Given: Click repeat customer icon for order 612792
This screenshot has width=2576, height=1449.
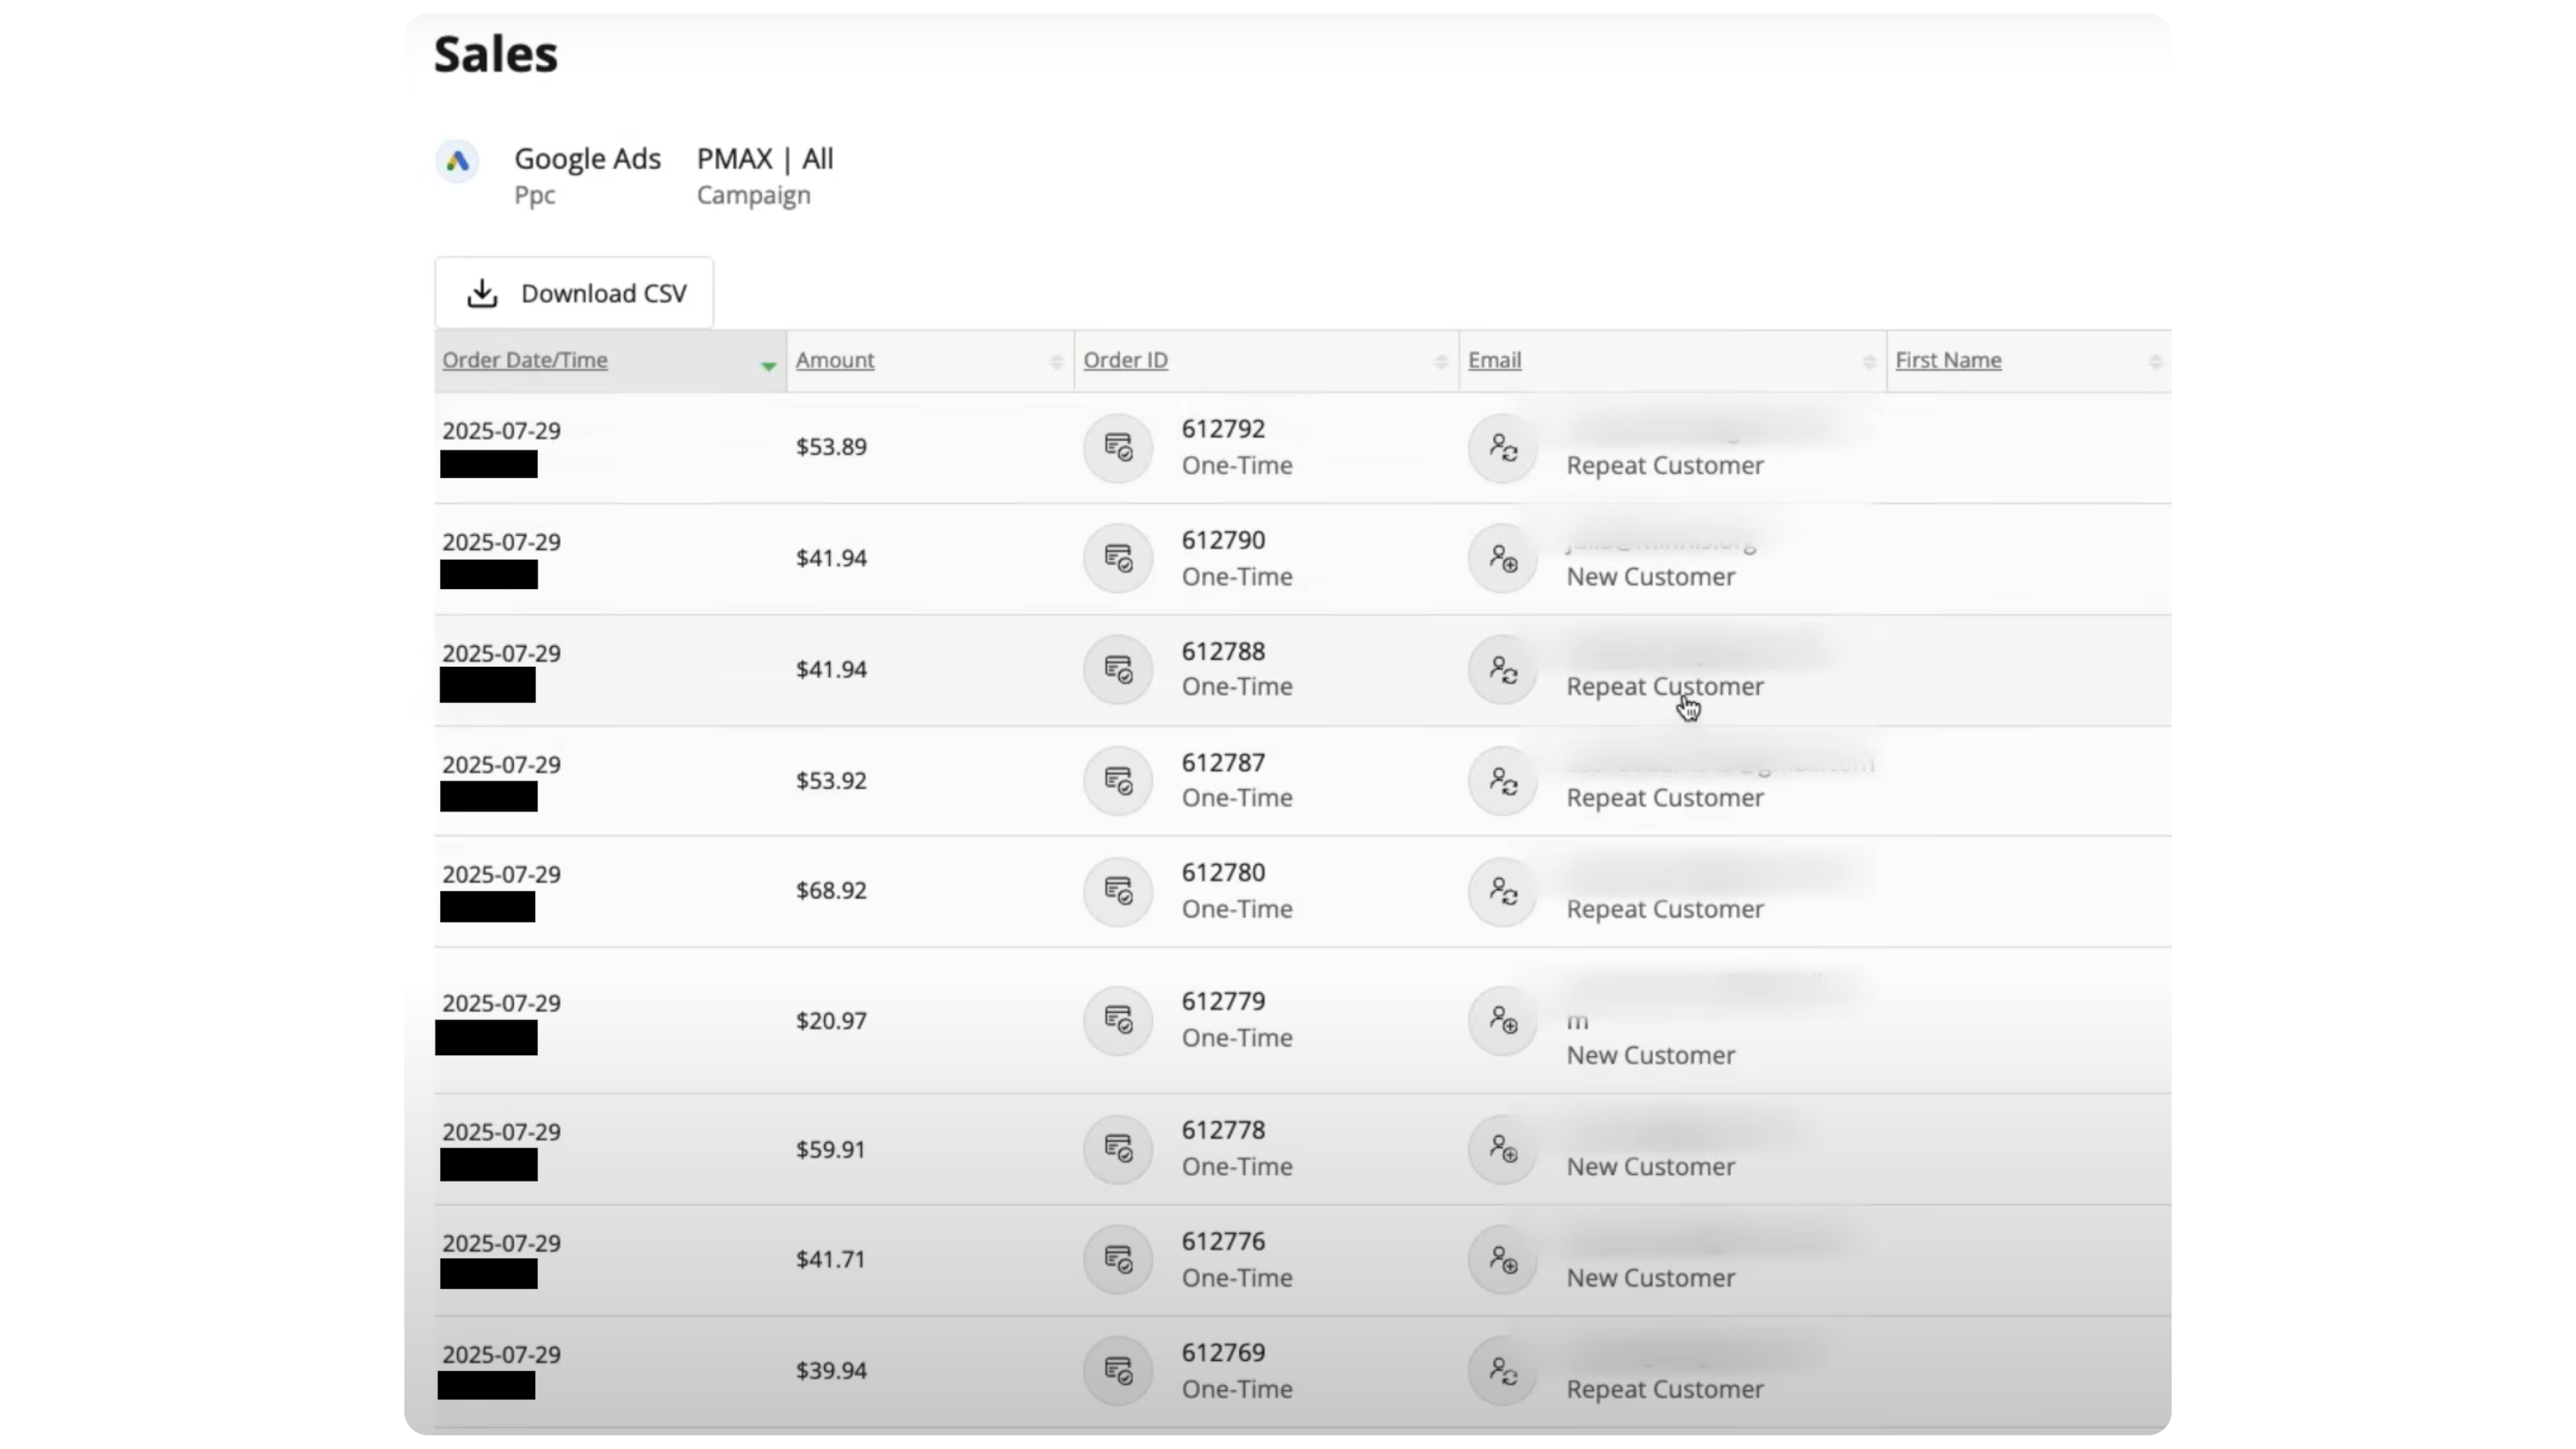Looking at the screenshot, I should [1502, 447].
